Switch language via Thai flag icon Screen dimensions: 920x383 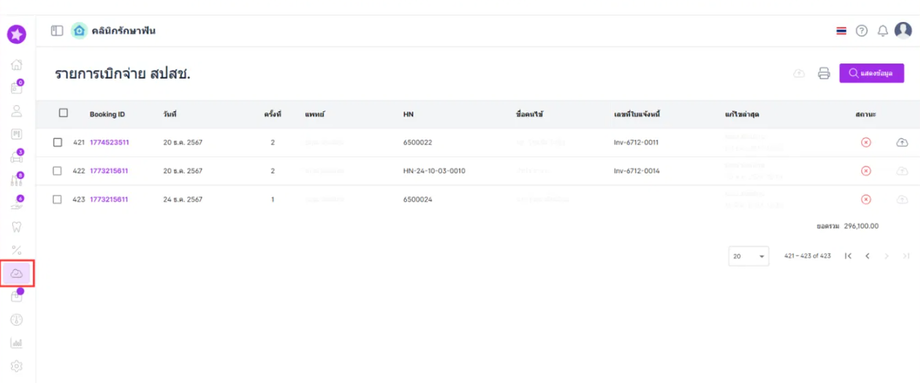click(841, 31)
